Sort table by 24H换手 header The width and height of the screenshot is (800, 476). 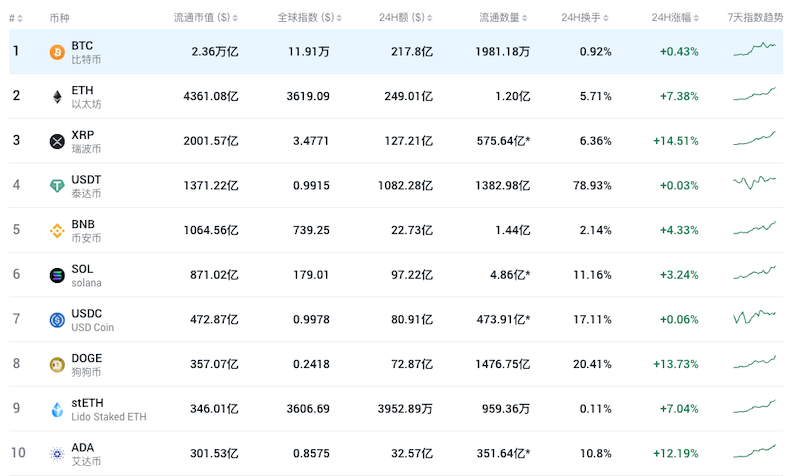586,18
